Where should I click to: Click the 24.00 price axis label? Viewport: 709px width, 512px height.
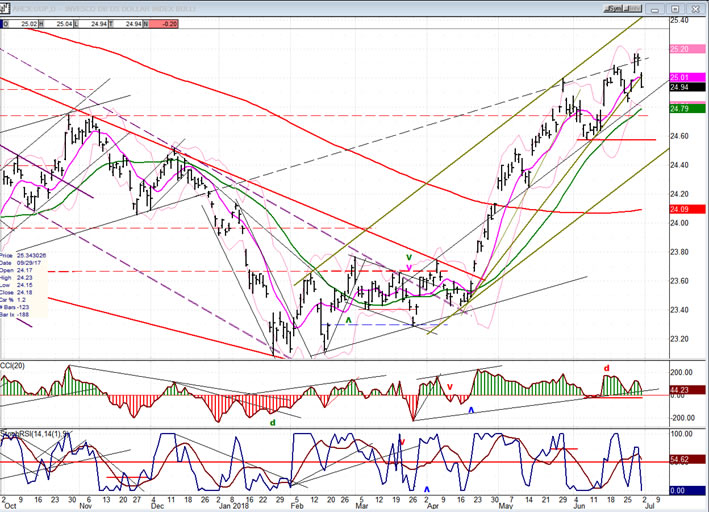coord(679,223)
